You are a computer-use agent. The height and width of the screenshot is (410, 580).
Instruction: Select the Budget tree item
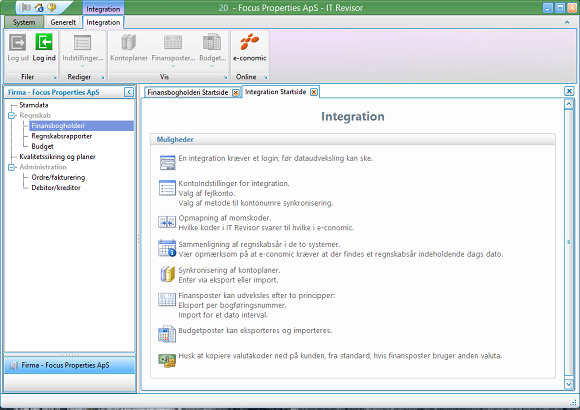[43, 147]
